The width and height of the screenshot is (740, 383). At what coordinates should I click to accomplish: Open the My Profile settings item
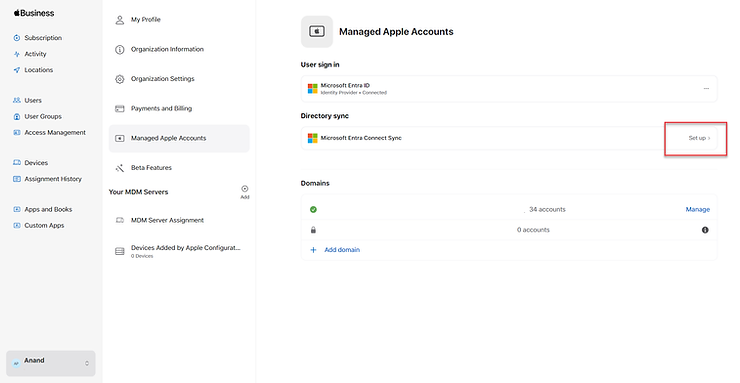179,20
